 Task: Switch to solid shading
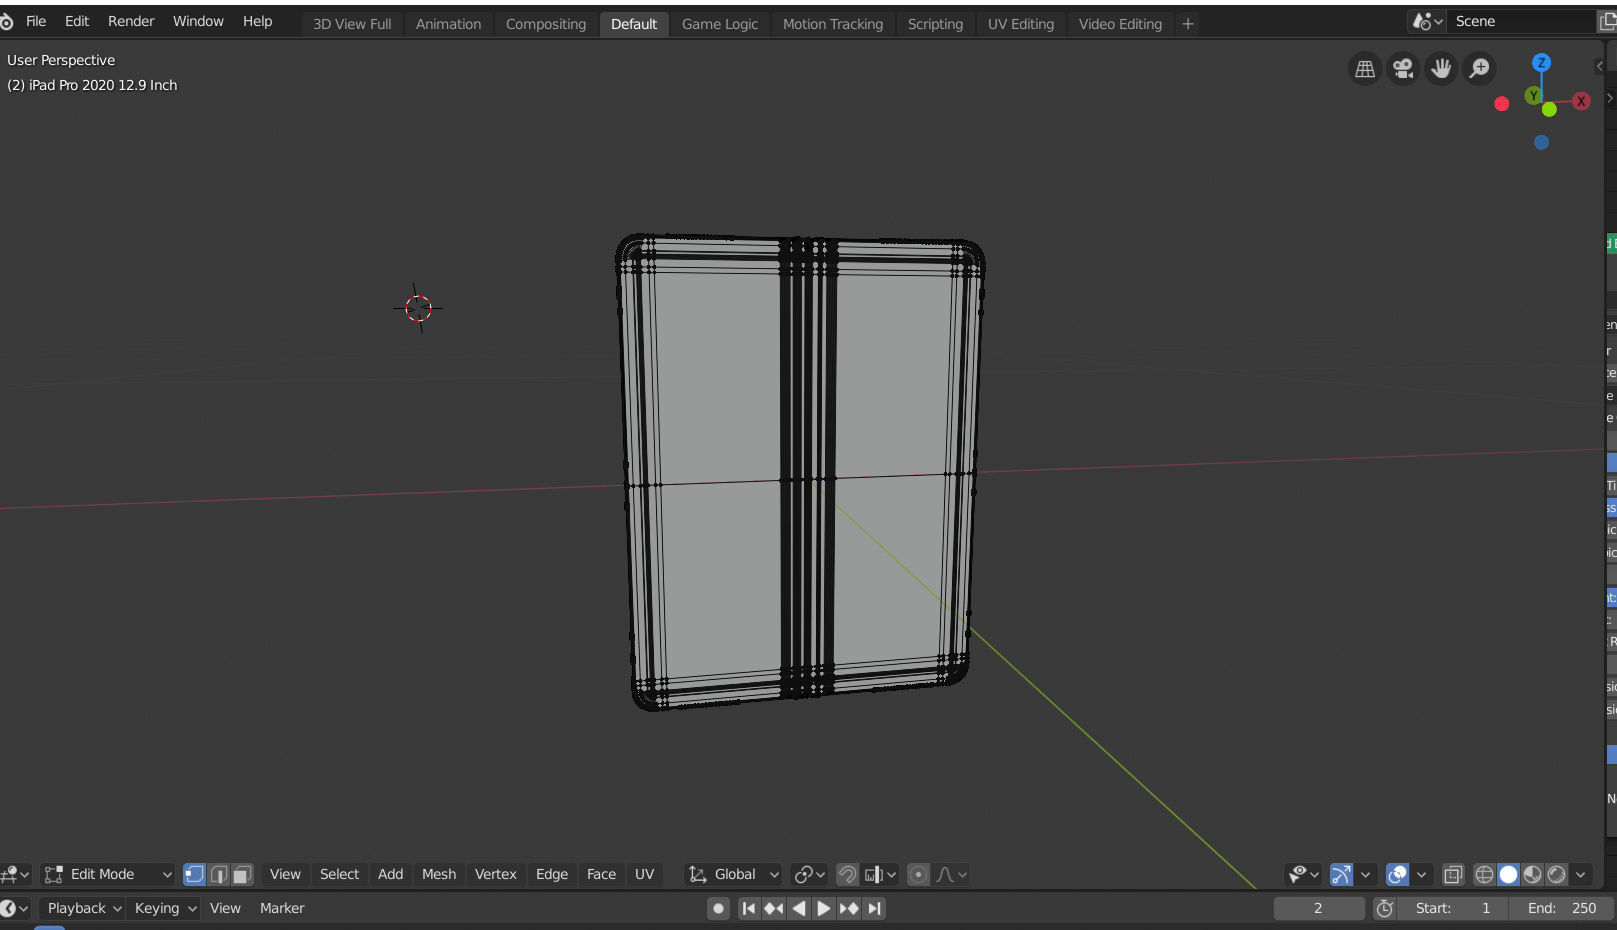tap(1508, 874)
